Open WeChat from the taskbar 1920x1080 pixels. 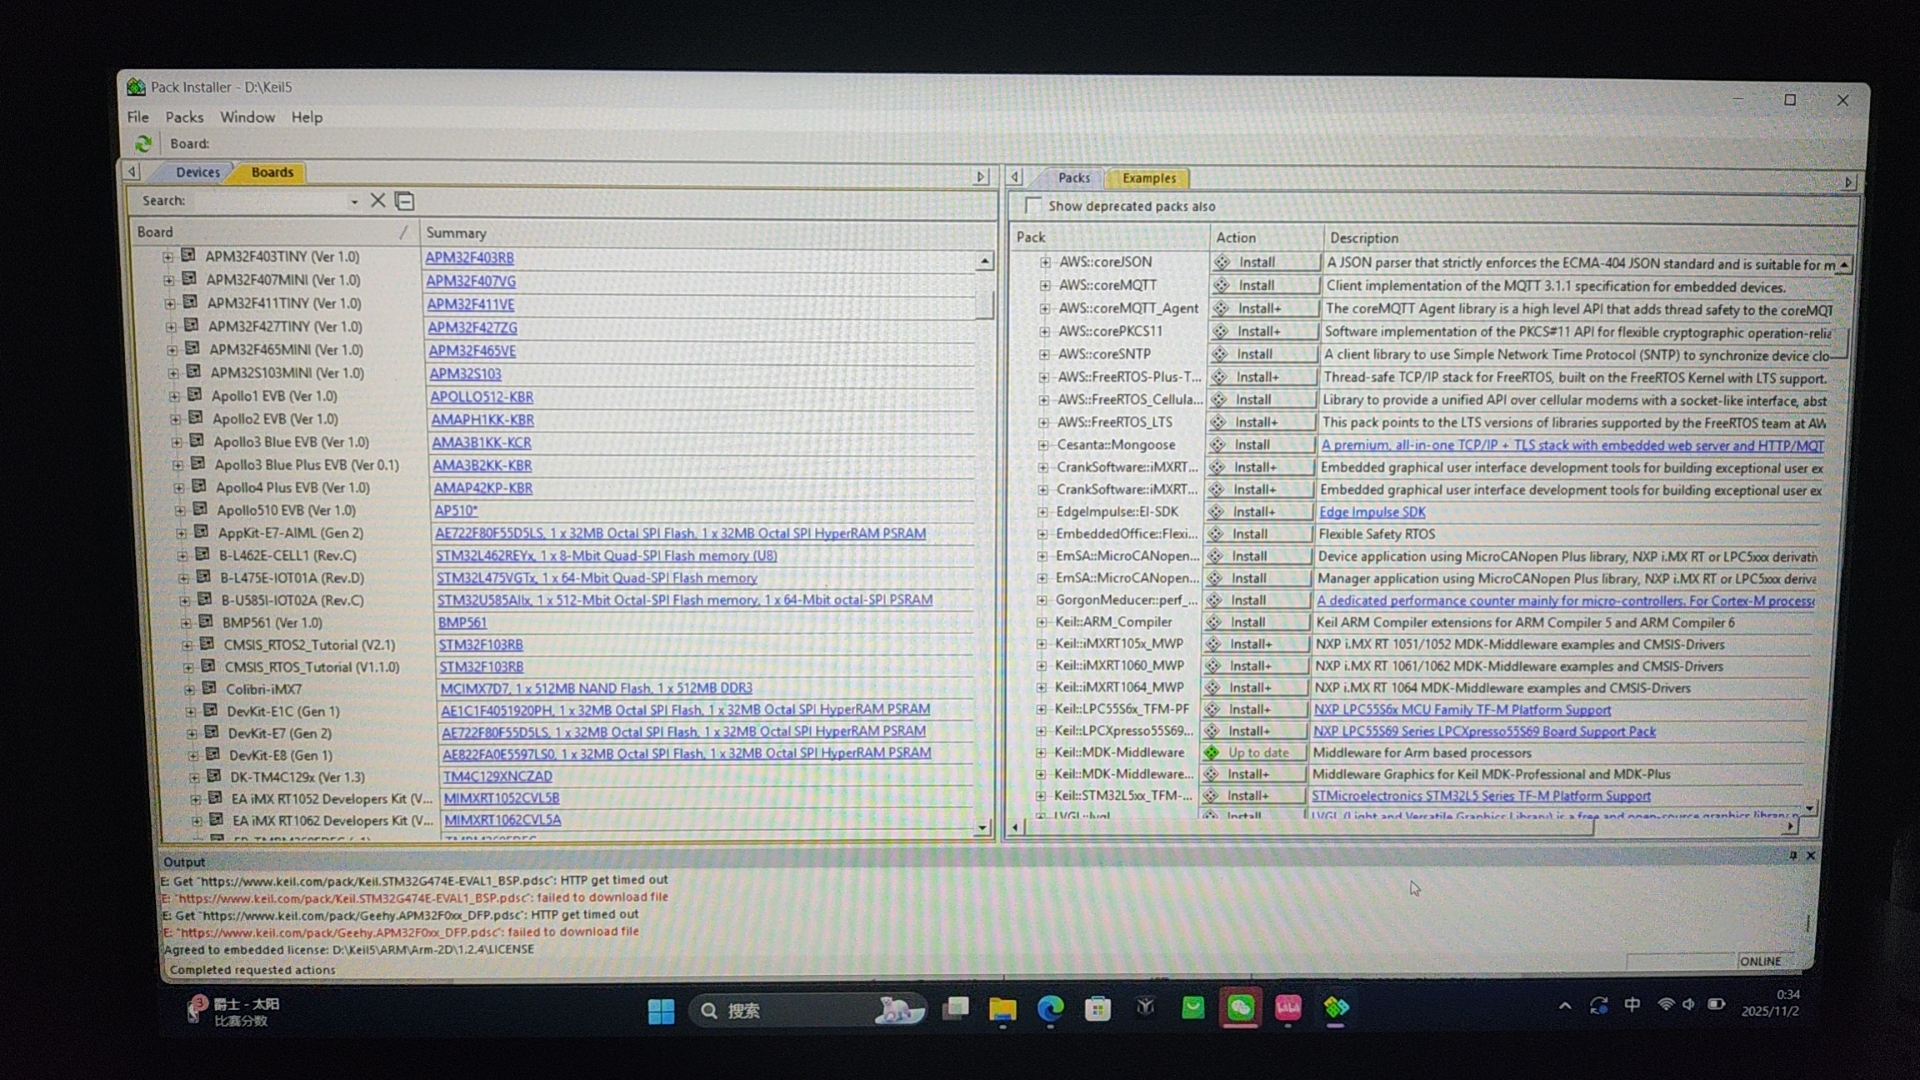pyautogui.click(x=1240, y=1008)
